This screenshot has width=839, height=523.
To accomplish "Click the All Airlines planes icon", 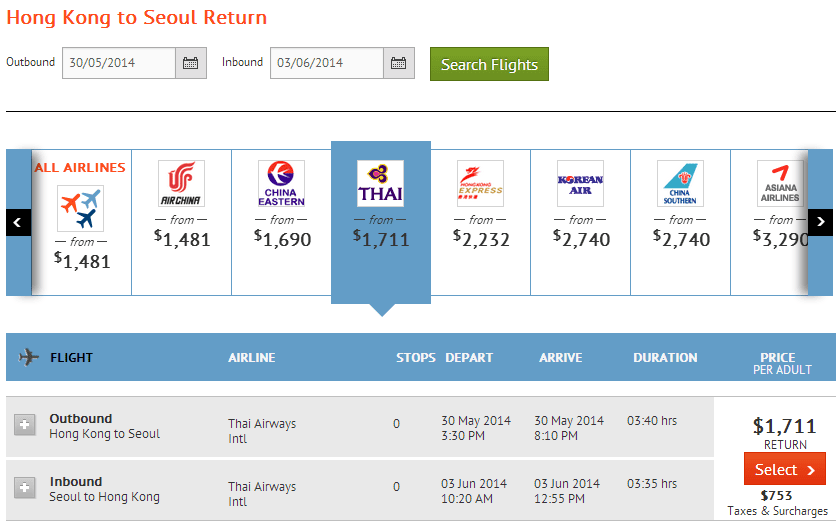I will 80,207.
